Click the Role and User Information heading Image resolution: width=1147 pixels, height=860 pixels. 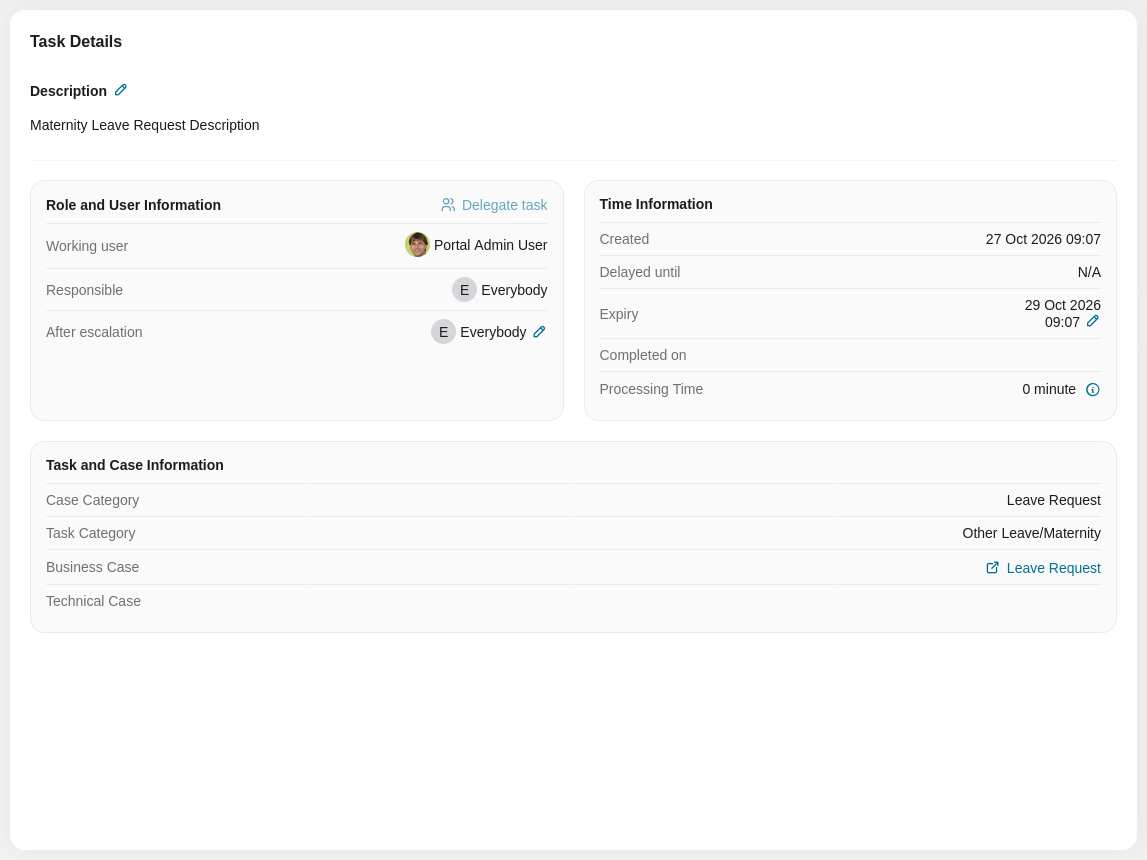(x=133, y=205)
